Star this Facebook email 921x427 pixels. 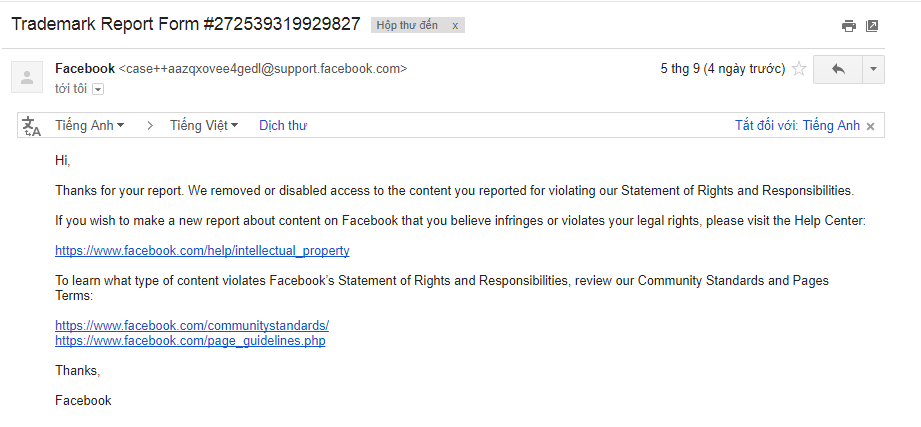pyautogui.click(x=799, y=69)
